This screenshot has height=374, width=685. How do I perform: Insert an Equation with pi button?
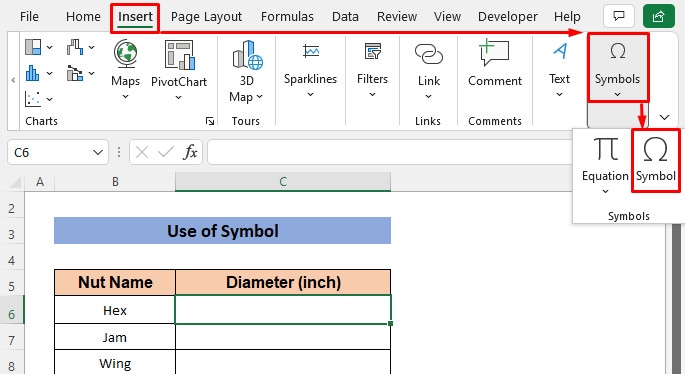pos(605,158)
